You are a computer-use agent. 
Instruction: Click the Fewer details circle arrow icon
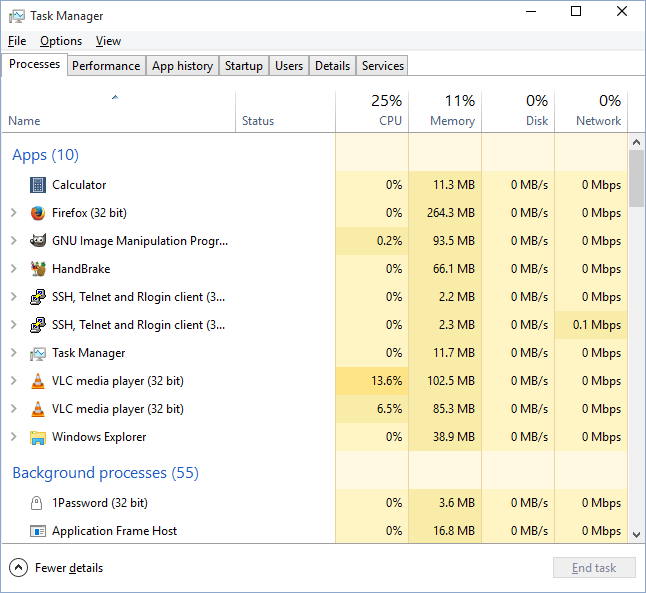[19, 568]
